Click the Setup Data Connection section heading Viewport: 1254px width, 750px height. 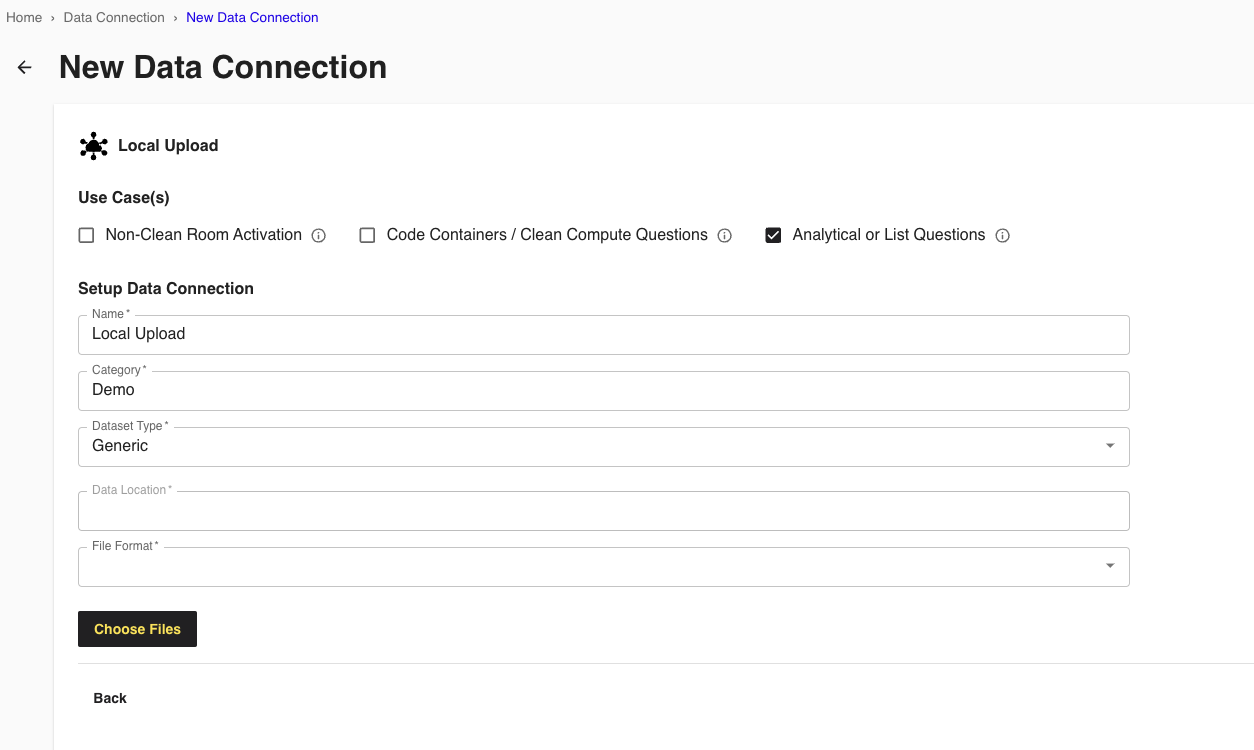click(166, 289)
